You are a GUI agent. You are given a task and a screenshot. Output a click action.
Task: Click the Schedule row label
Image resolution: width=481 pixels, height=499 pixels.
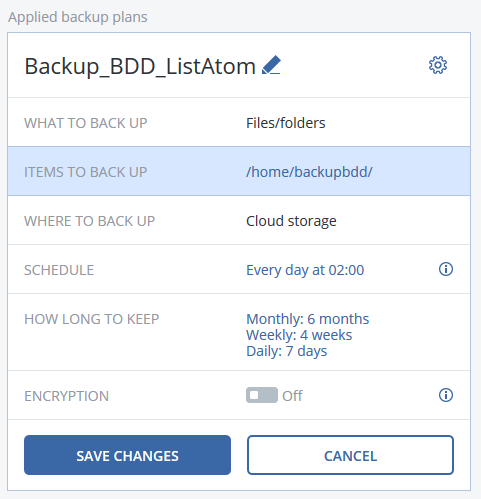tap(59, 270)
